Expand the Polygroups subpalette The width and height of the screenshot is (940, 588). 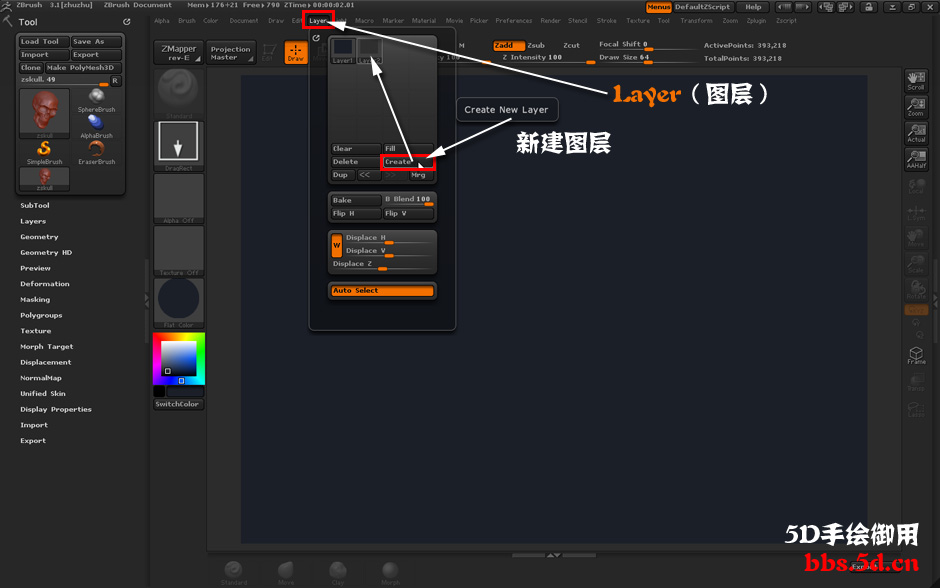coord(41,315)
